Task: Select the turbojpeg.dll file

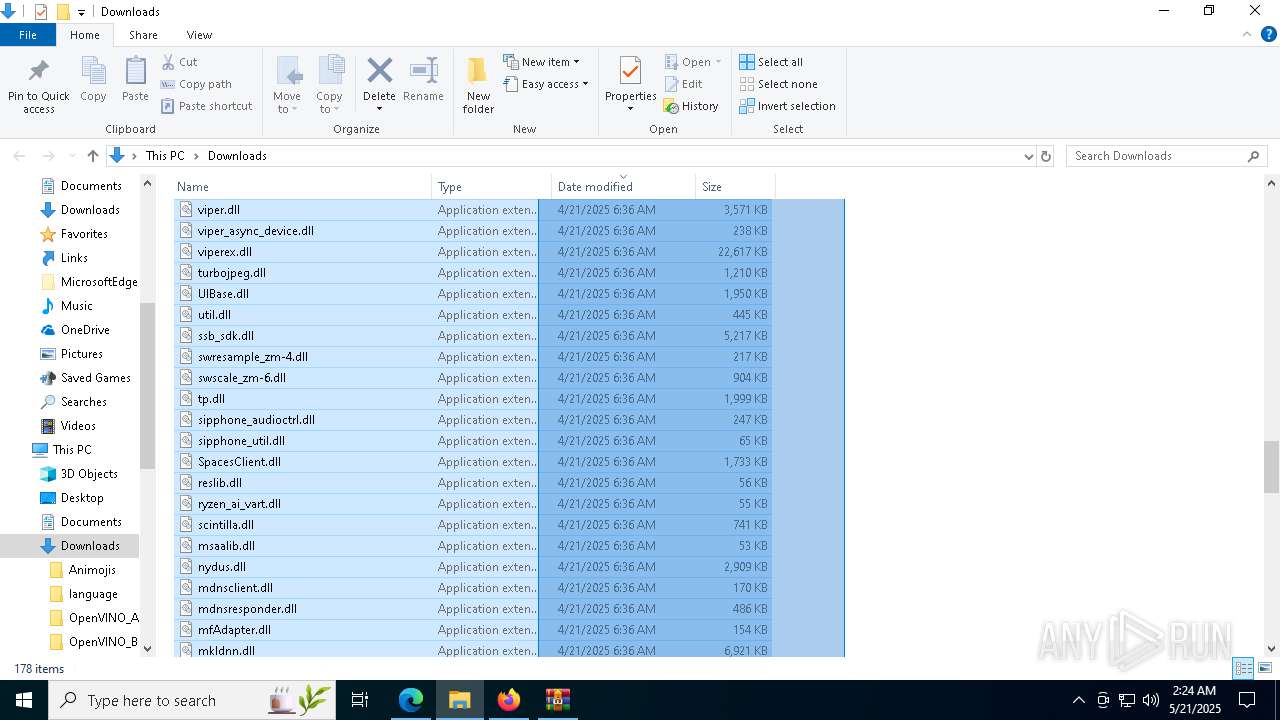Action: click(231, 273)
